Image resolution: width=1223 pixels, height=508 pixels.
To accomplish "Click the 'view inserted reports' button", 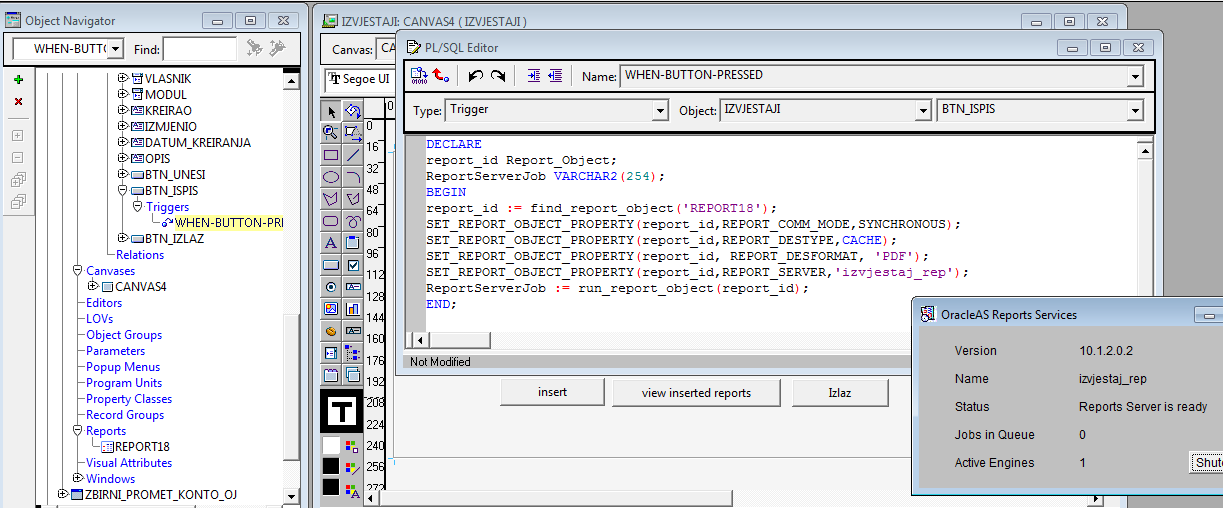I will [x=696, y=393].
